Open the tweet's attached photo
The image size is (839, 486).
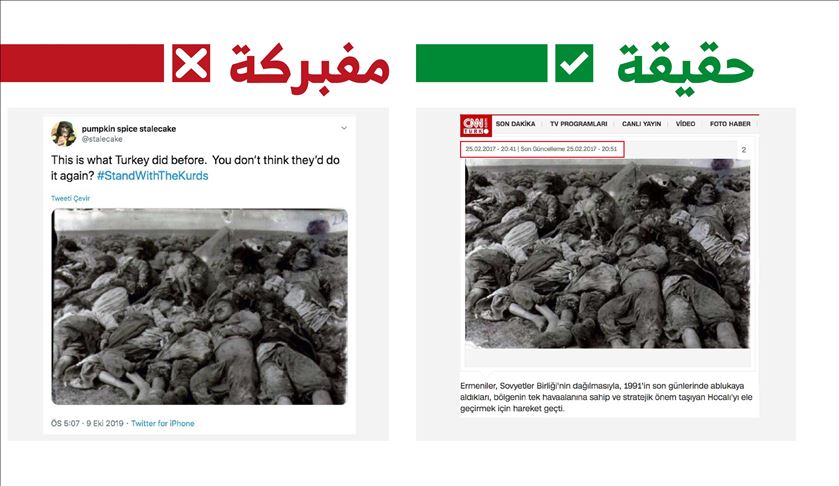[200, 307]
